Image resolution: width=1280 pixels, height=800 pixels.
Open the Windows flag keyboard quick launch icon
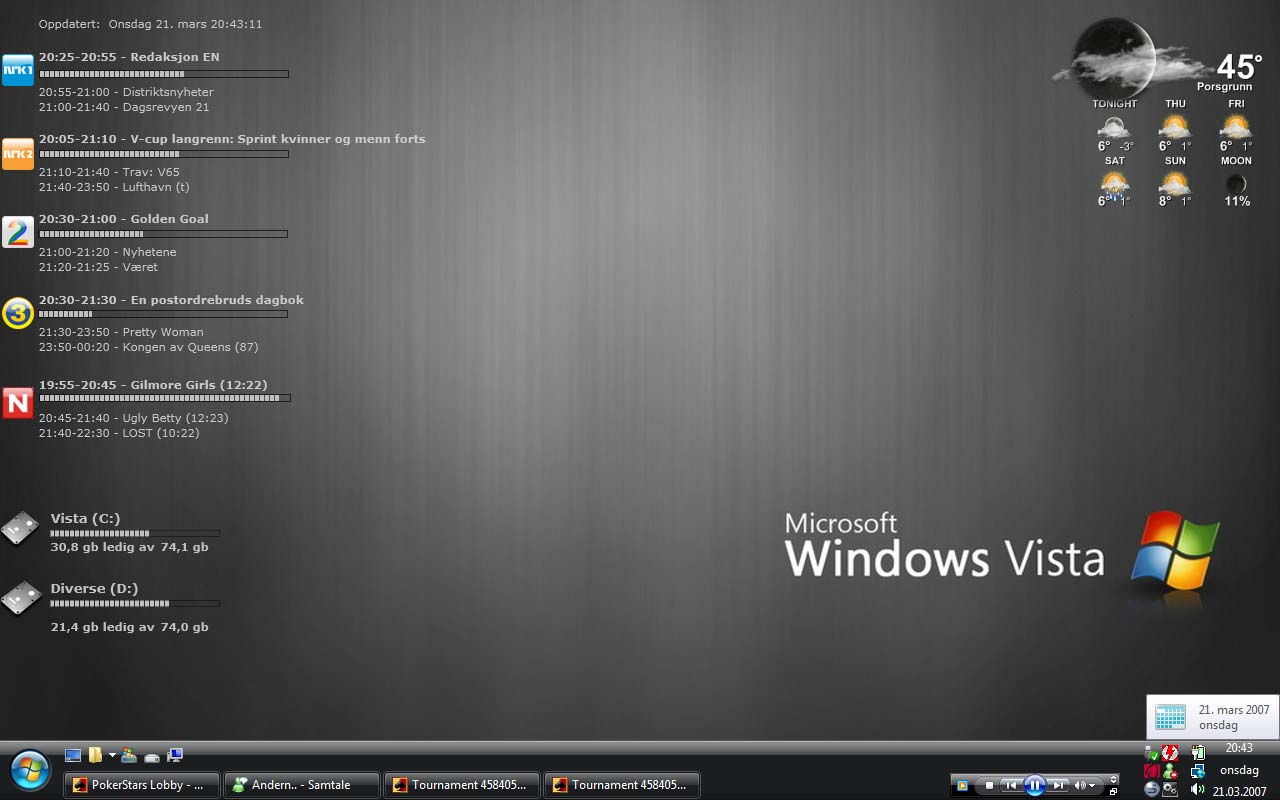[129, 755]
